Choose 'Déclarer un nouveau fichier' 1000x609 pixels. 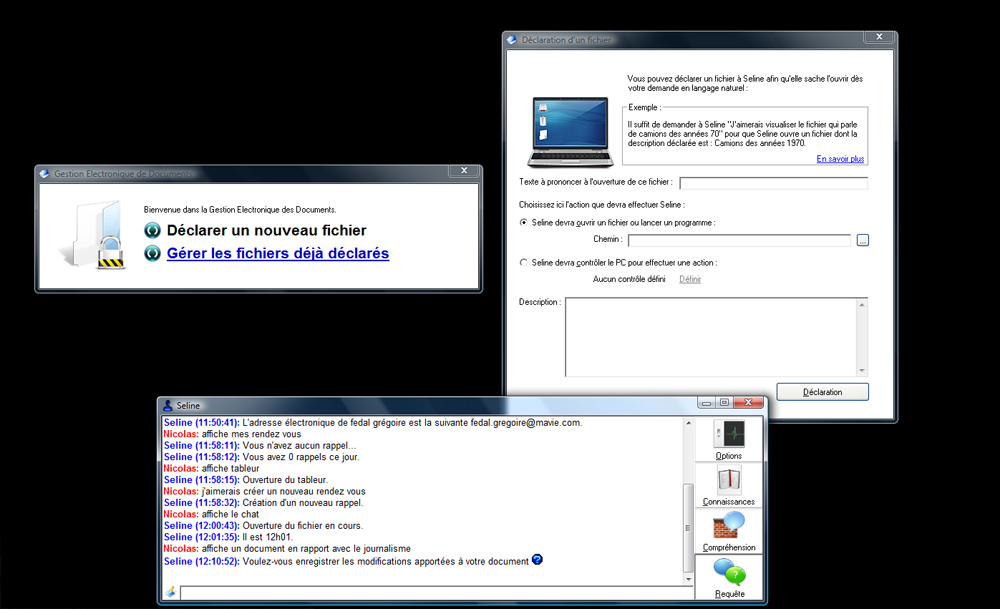[266, 230]
